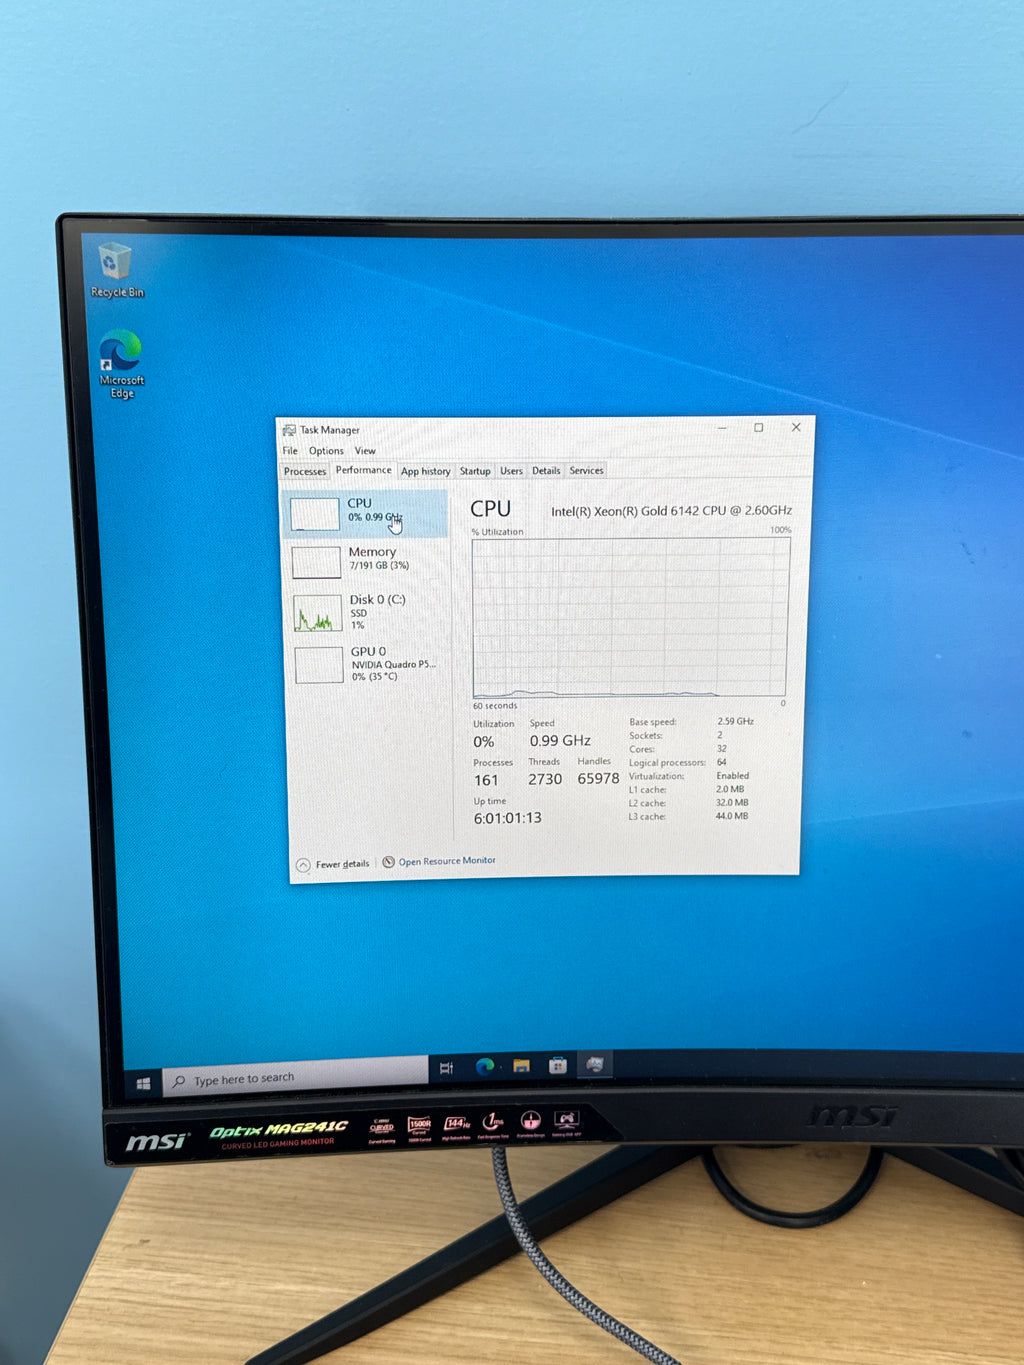Image resolution: width=1024 pixels, height=1365 pixels.
Task: Click the Sockets value 2
Action: click(x=720, y=735)
